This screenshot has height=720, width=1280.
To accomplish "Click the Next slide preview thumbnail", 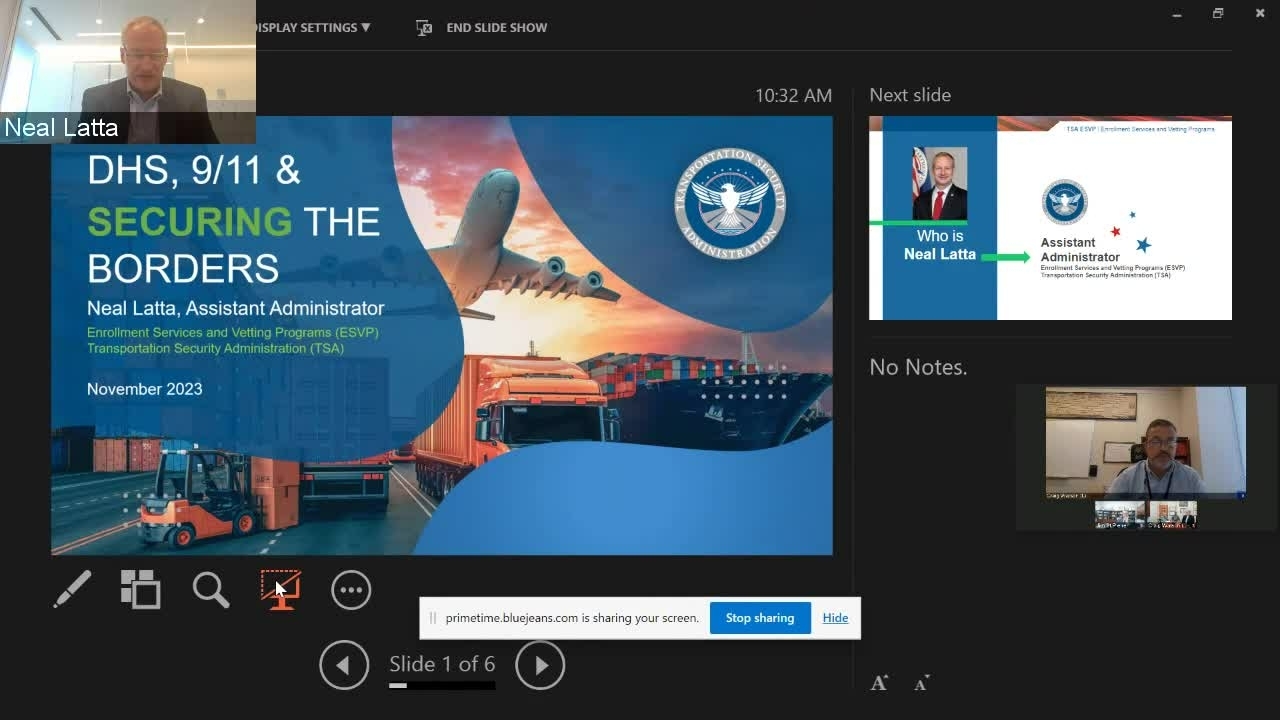I will point(1050,218).
